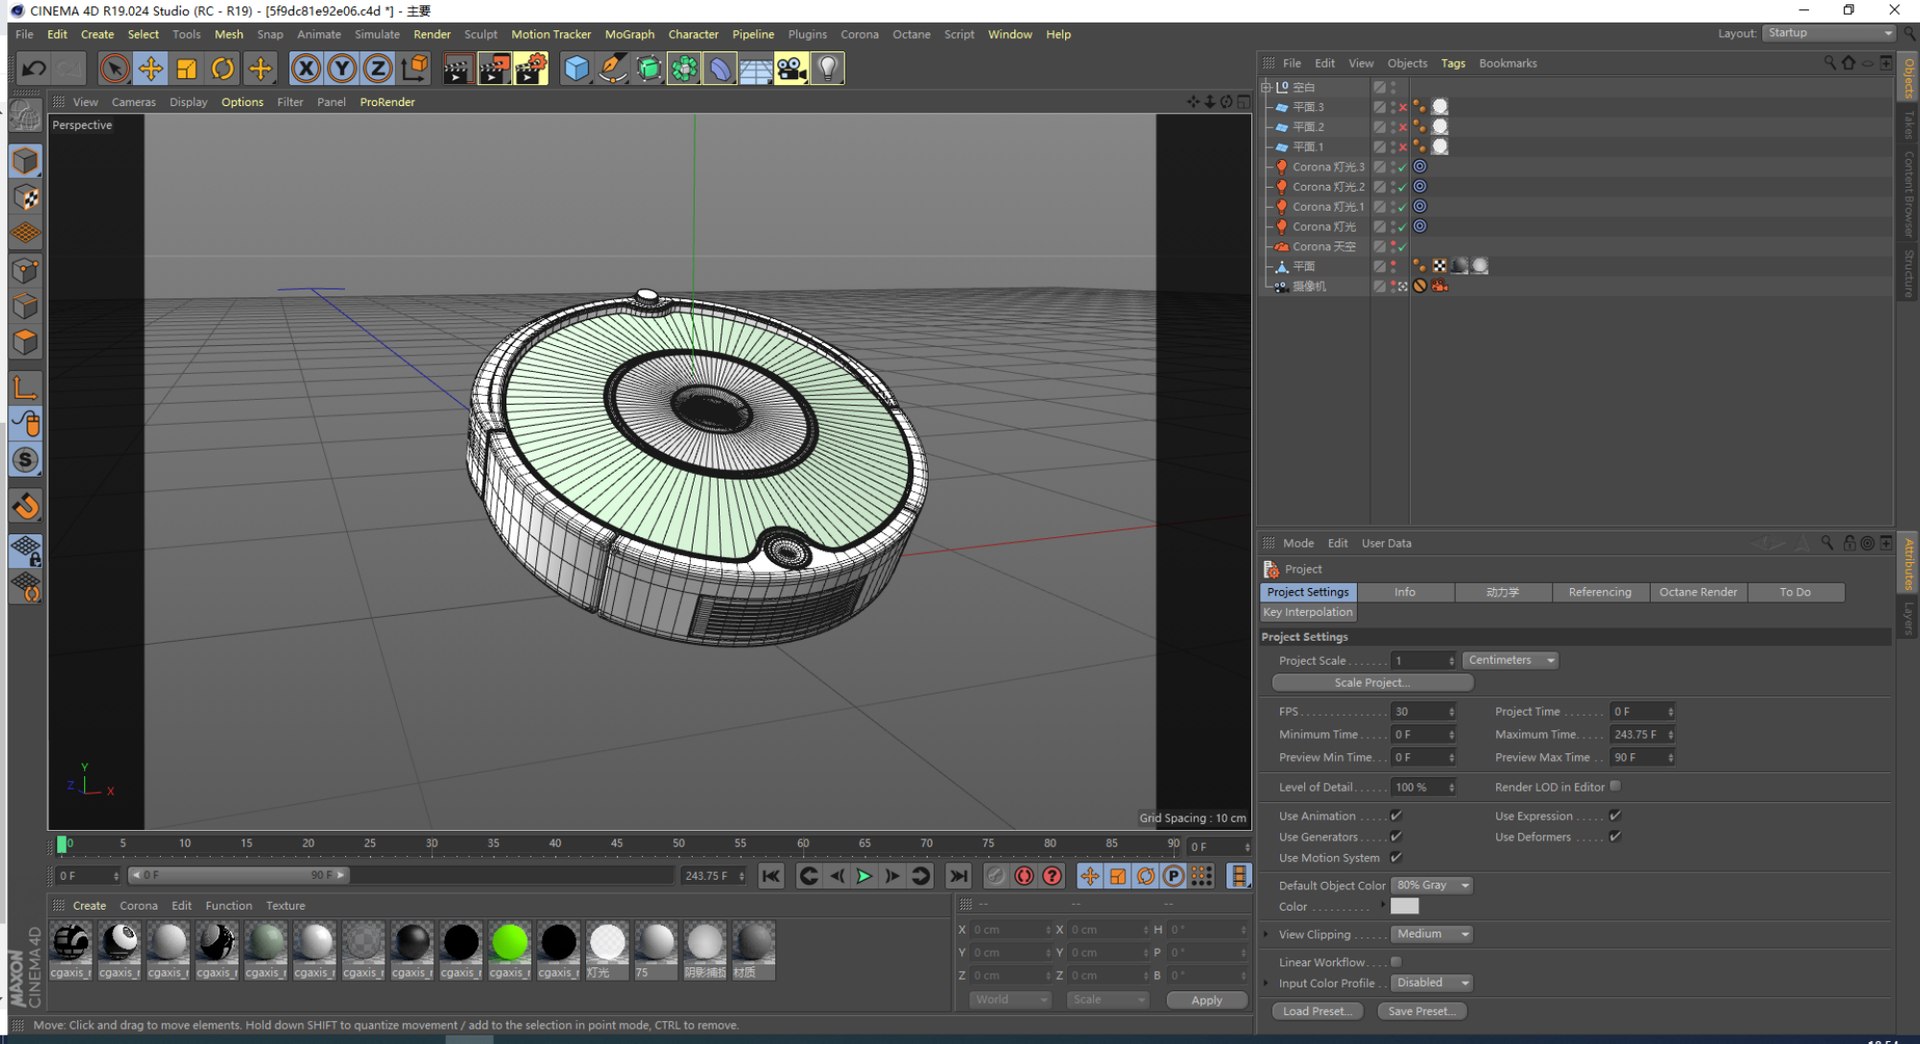
Task: Enable the Linear Workflow checkbox
Action: (1396, 962)
